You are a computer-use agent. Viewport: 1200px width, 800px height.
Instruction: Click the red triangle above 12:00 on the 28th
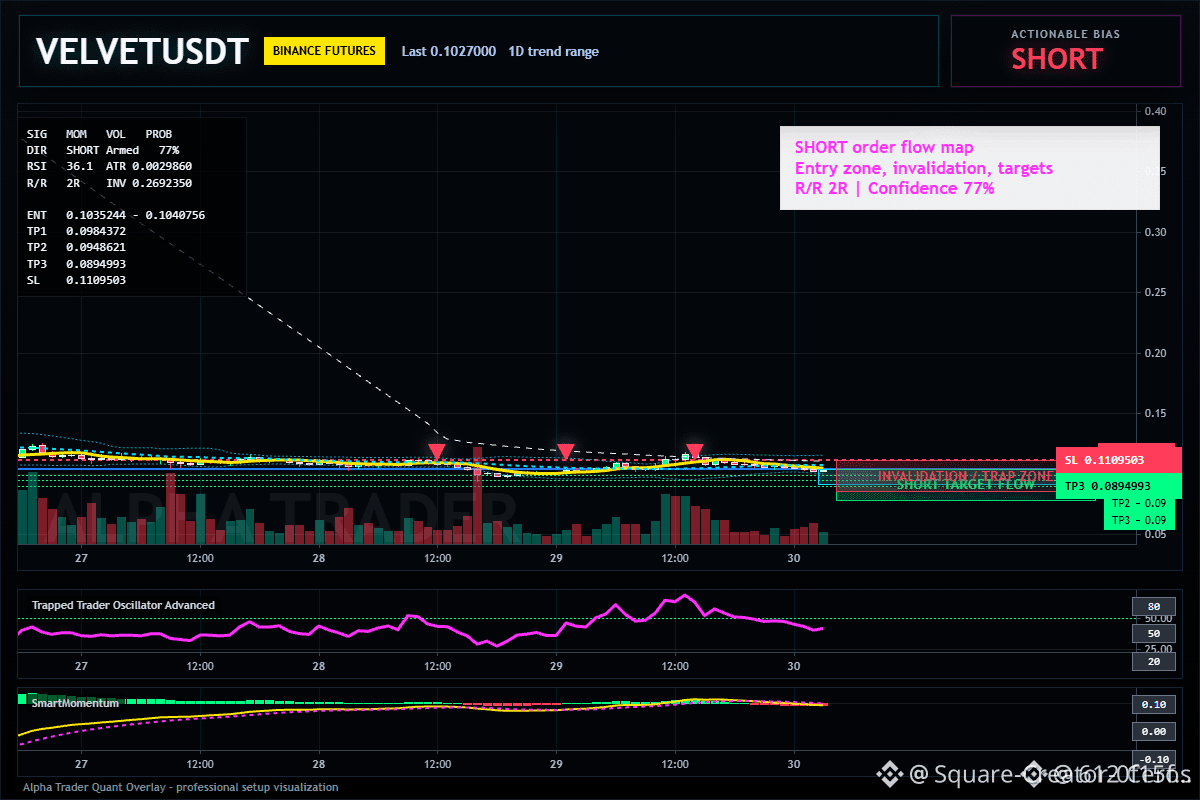437,452
